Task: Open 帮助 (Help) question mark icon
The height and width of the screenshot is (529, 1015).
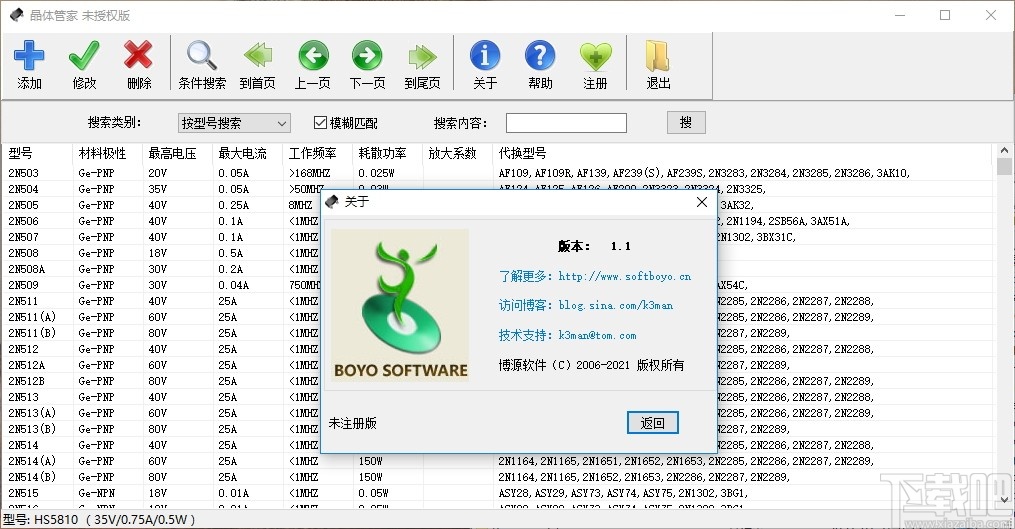Action: click(x=540, y=56)
